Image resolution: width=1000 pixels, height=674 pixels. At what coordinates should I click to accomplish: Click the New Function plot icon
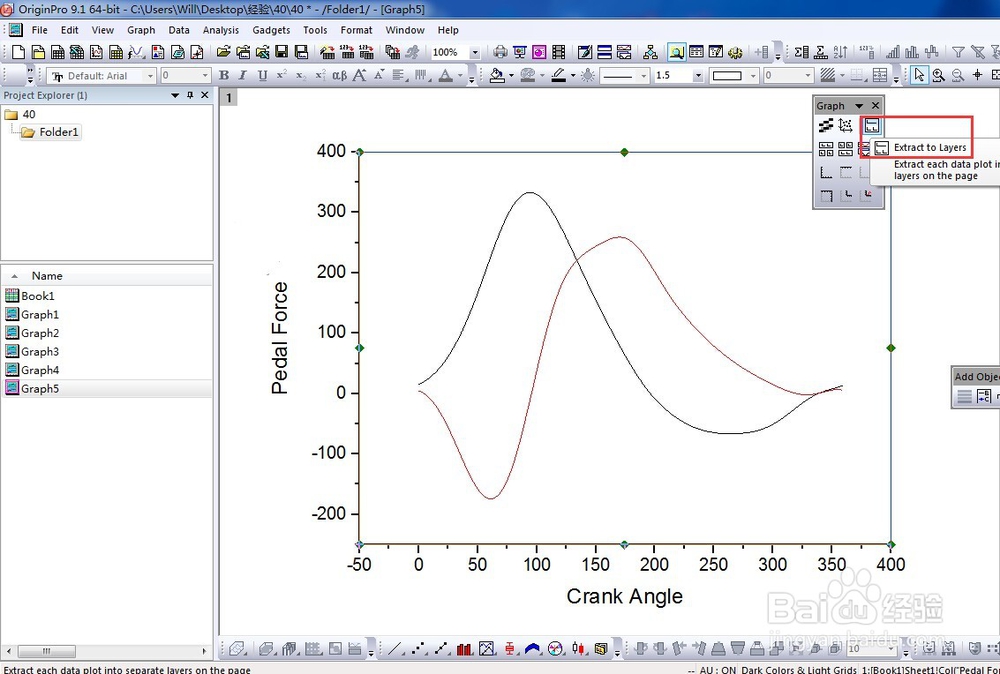tap(136, 52)
